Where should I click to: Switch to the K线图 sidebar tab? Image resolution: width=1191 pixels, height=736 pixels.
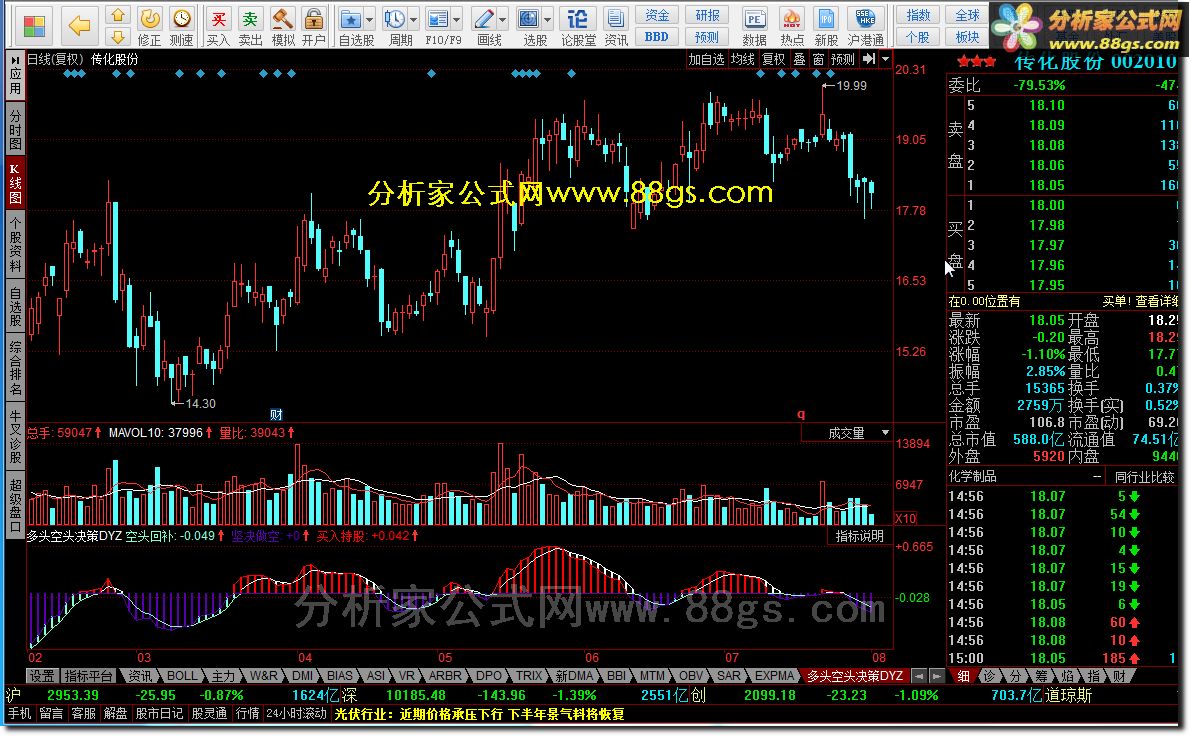(15, 183)
